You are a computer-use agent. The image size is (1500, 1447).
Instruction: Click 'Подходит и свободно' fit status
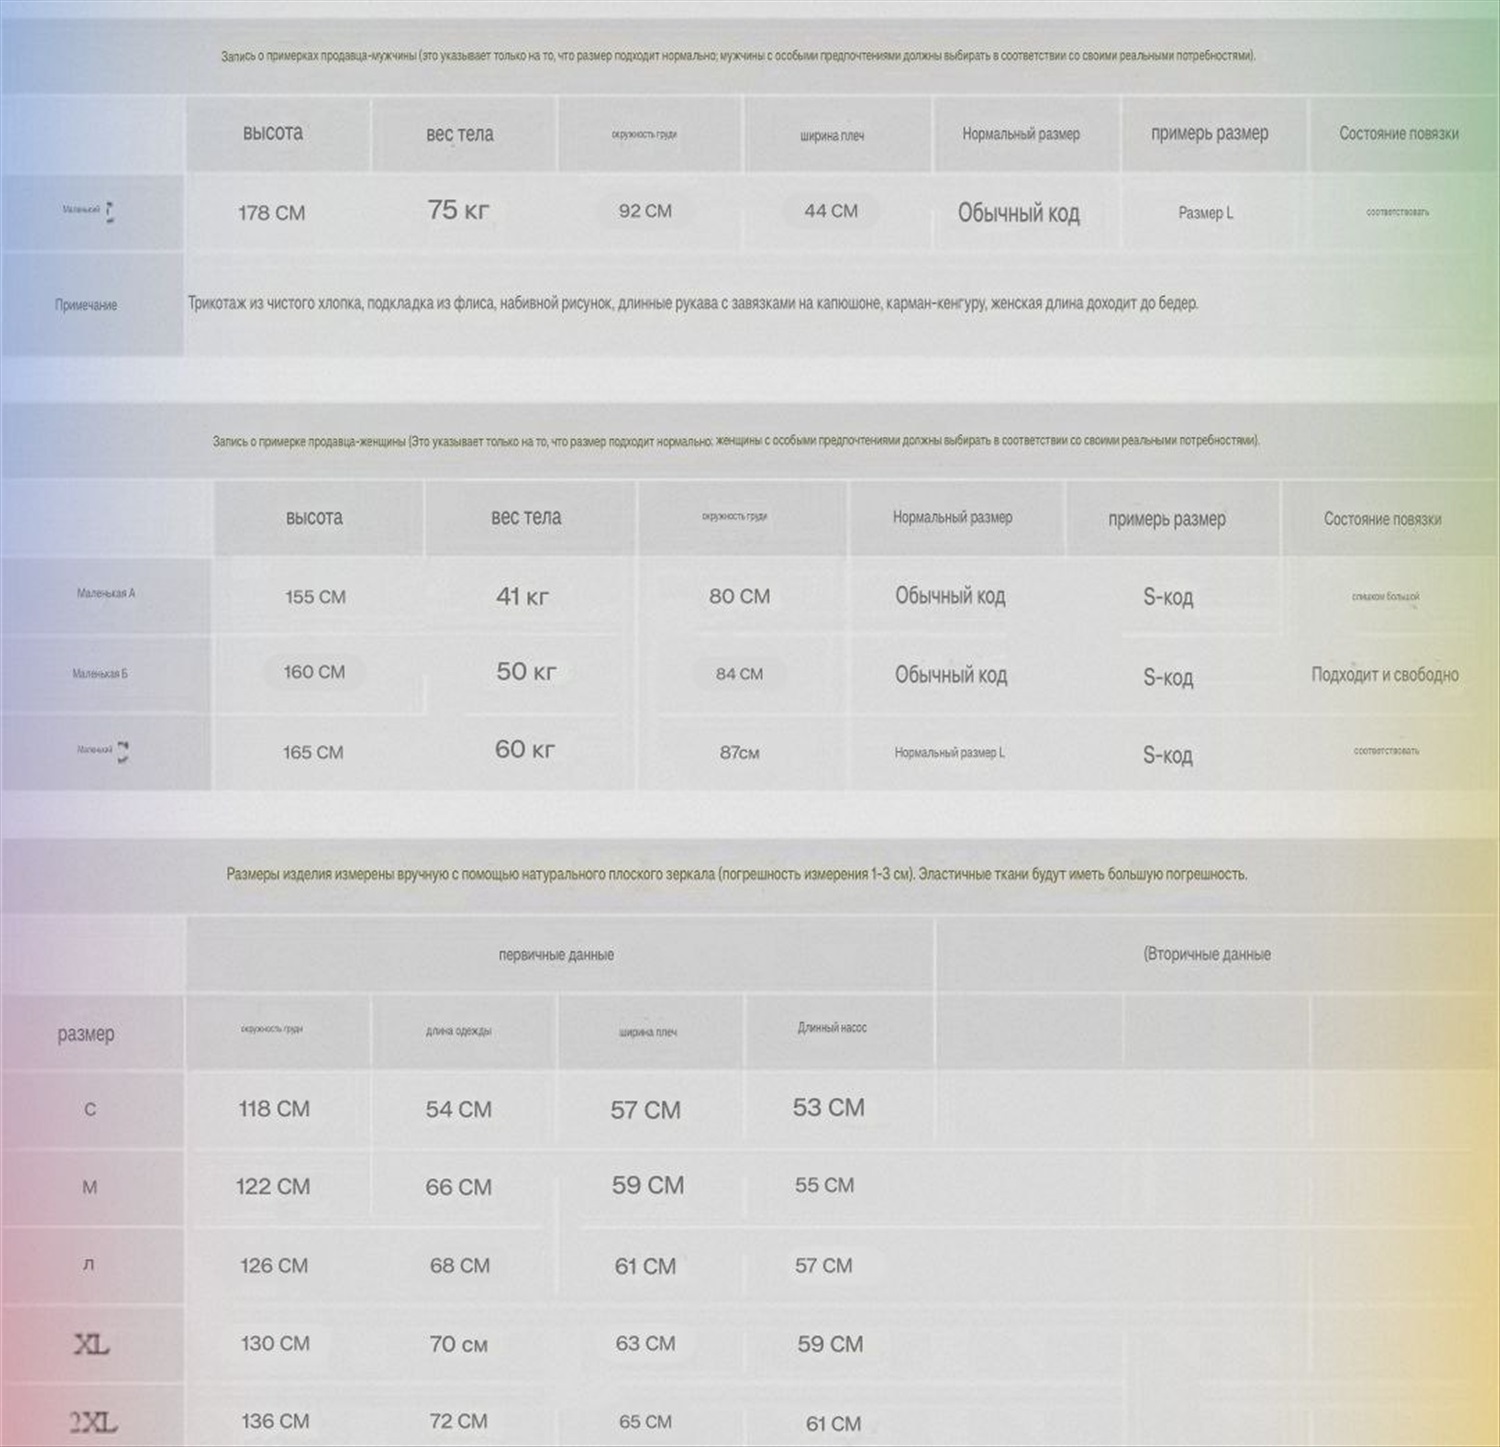(x=1384, y=675)
